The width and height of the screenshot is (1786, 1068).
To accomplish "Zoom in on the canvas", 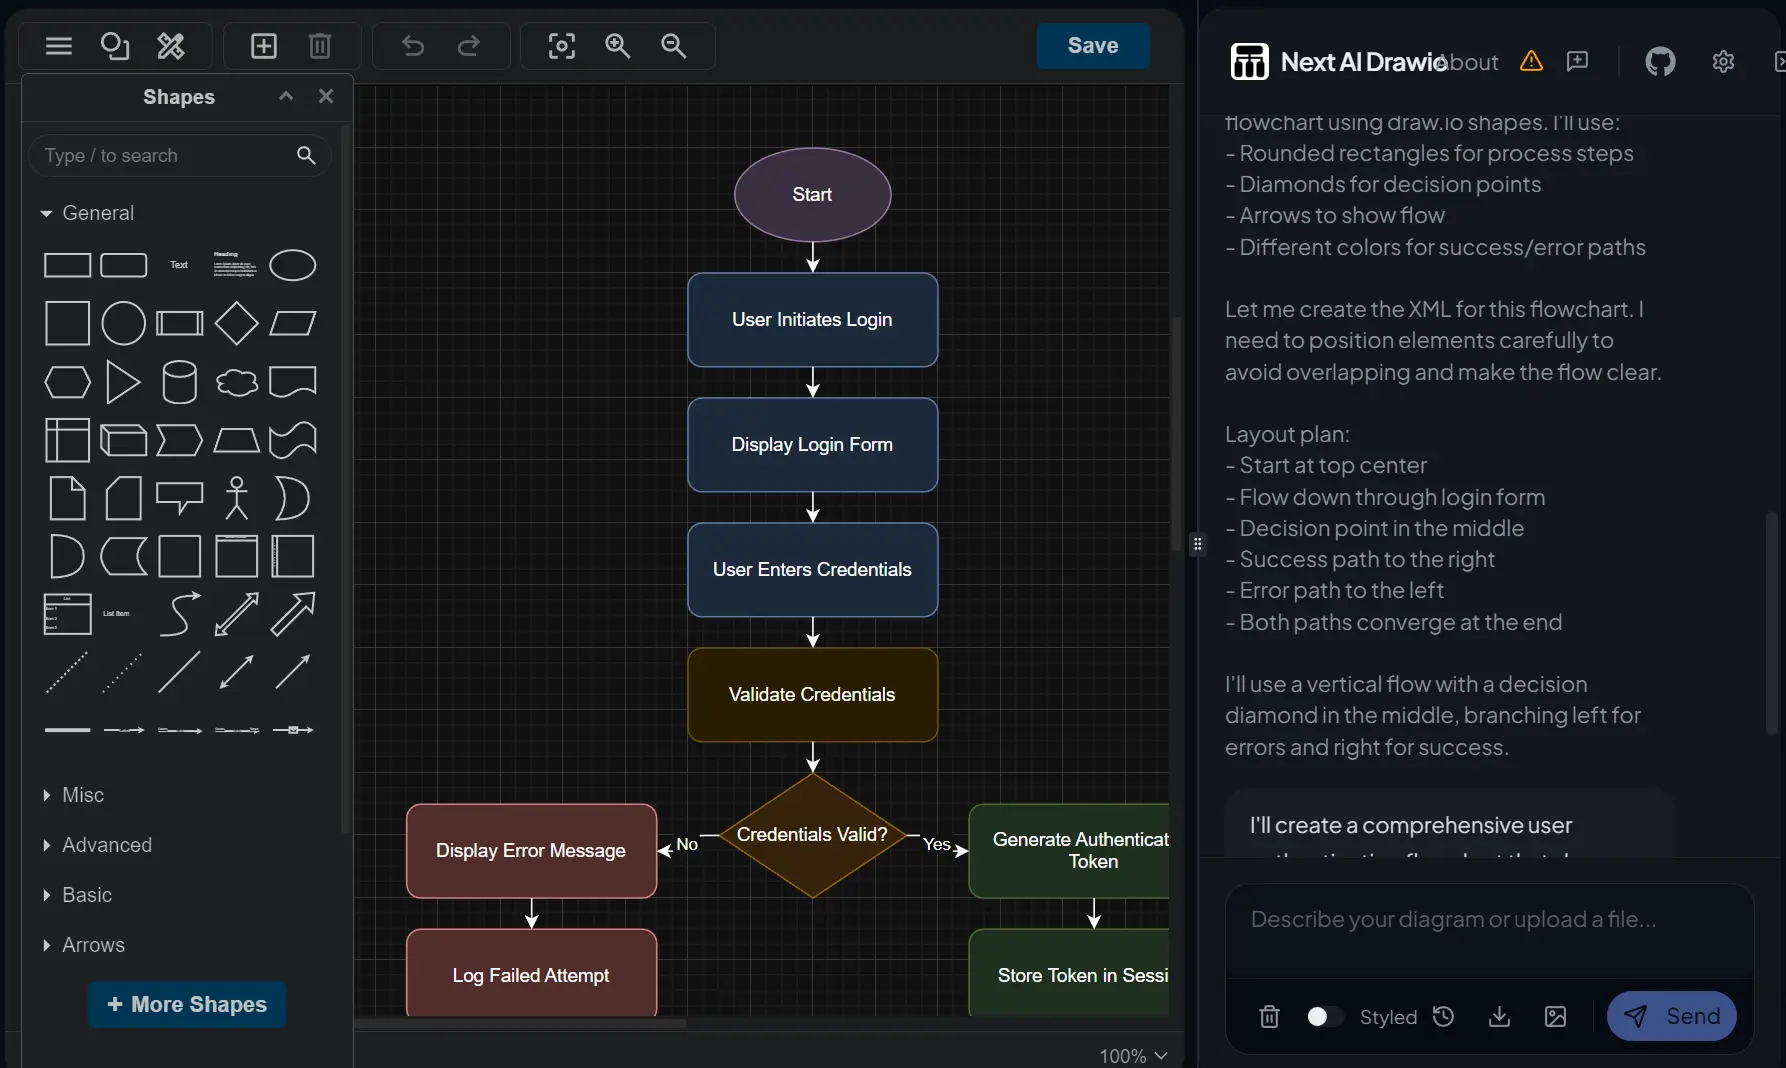I will pos(617,46).
